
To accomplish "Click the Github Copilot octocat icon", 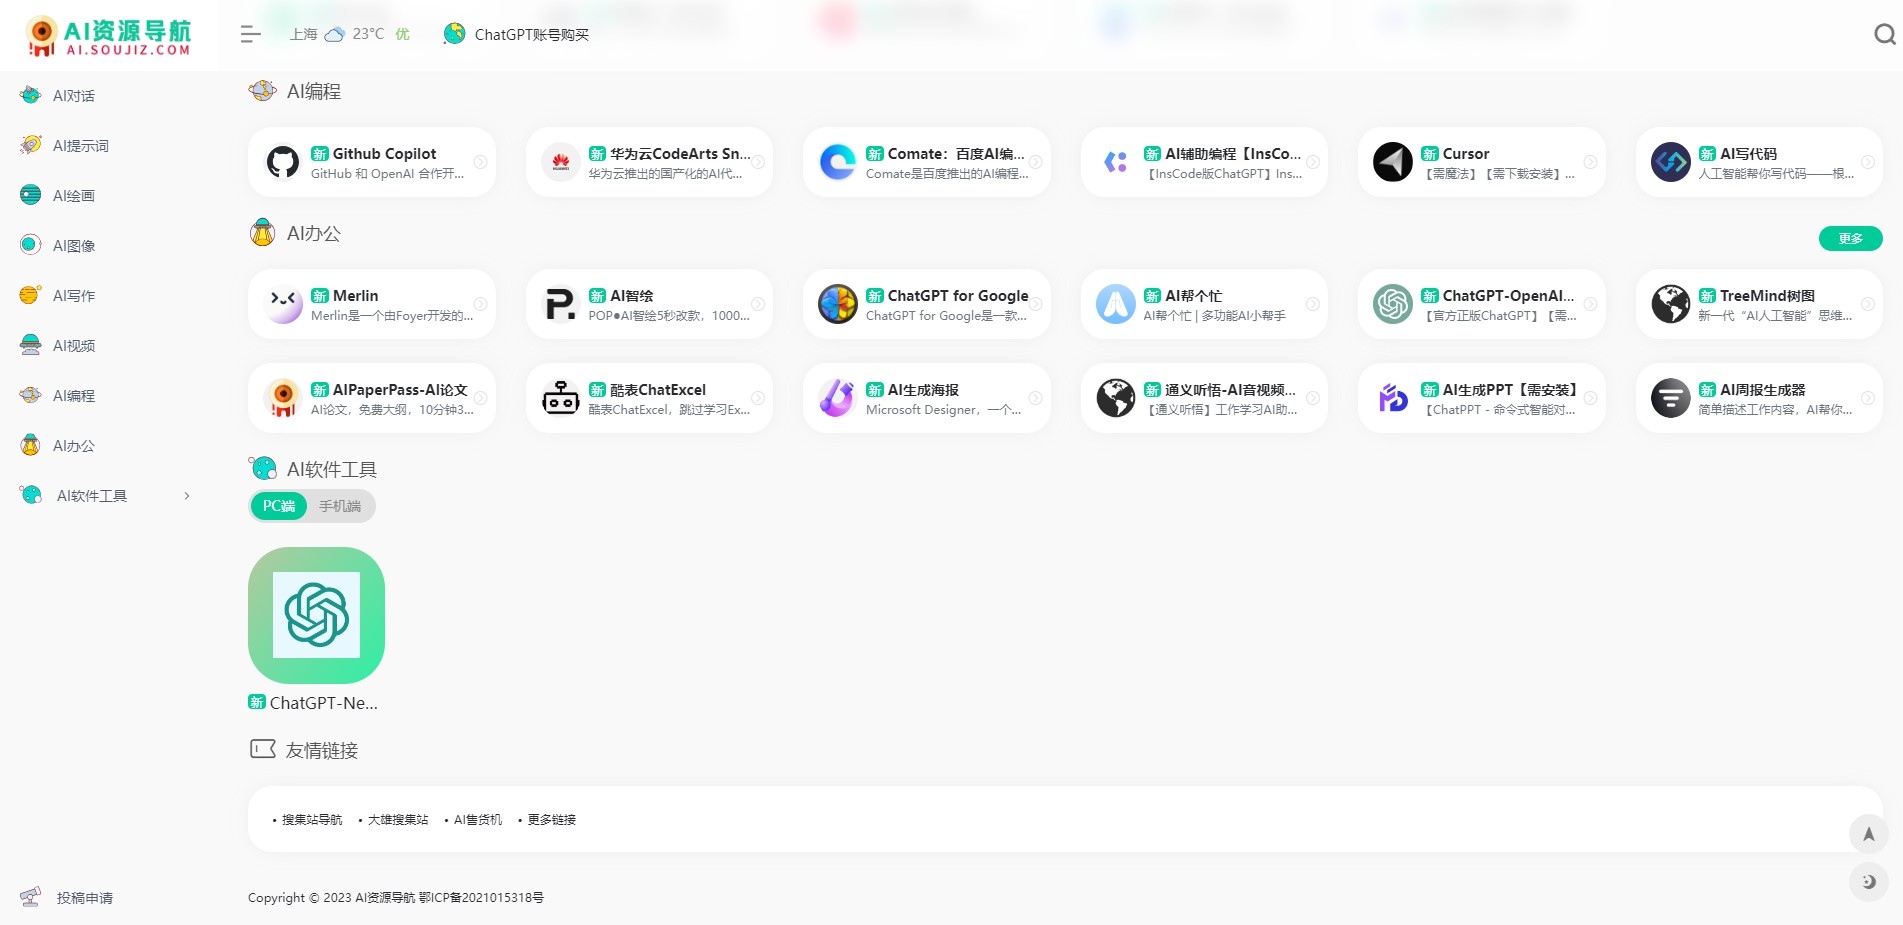I will pos(283,162).
